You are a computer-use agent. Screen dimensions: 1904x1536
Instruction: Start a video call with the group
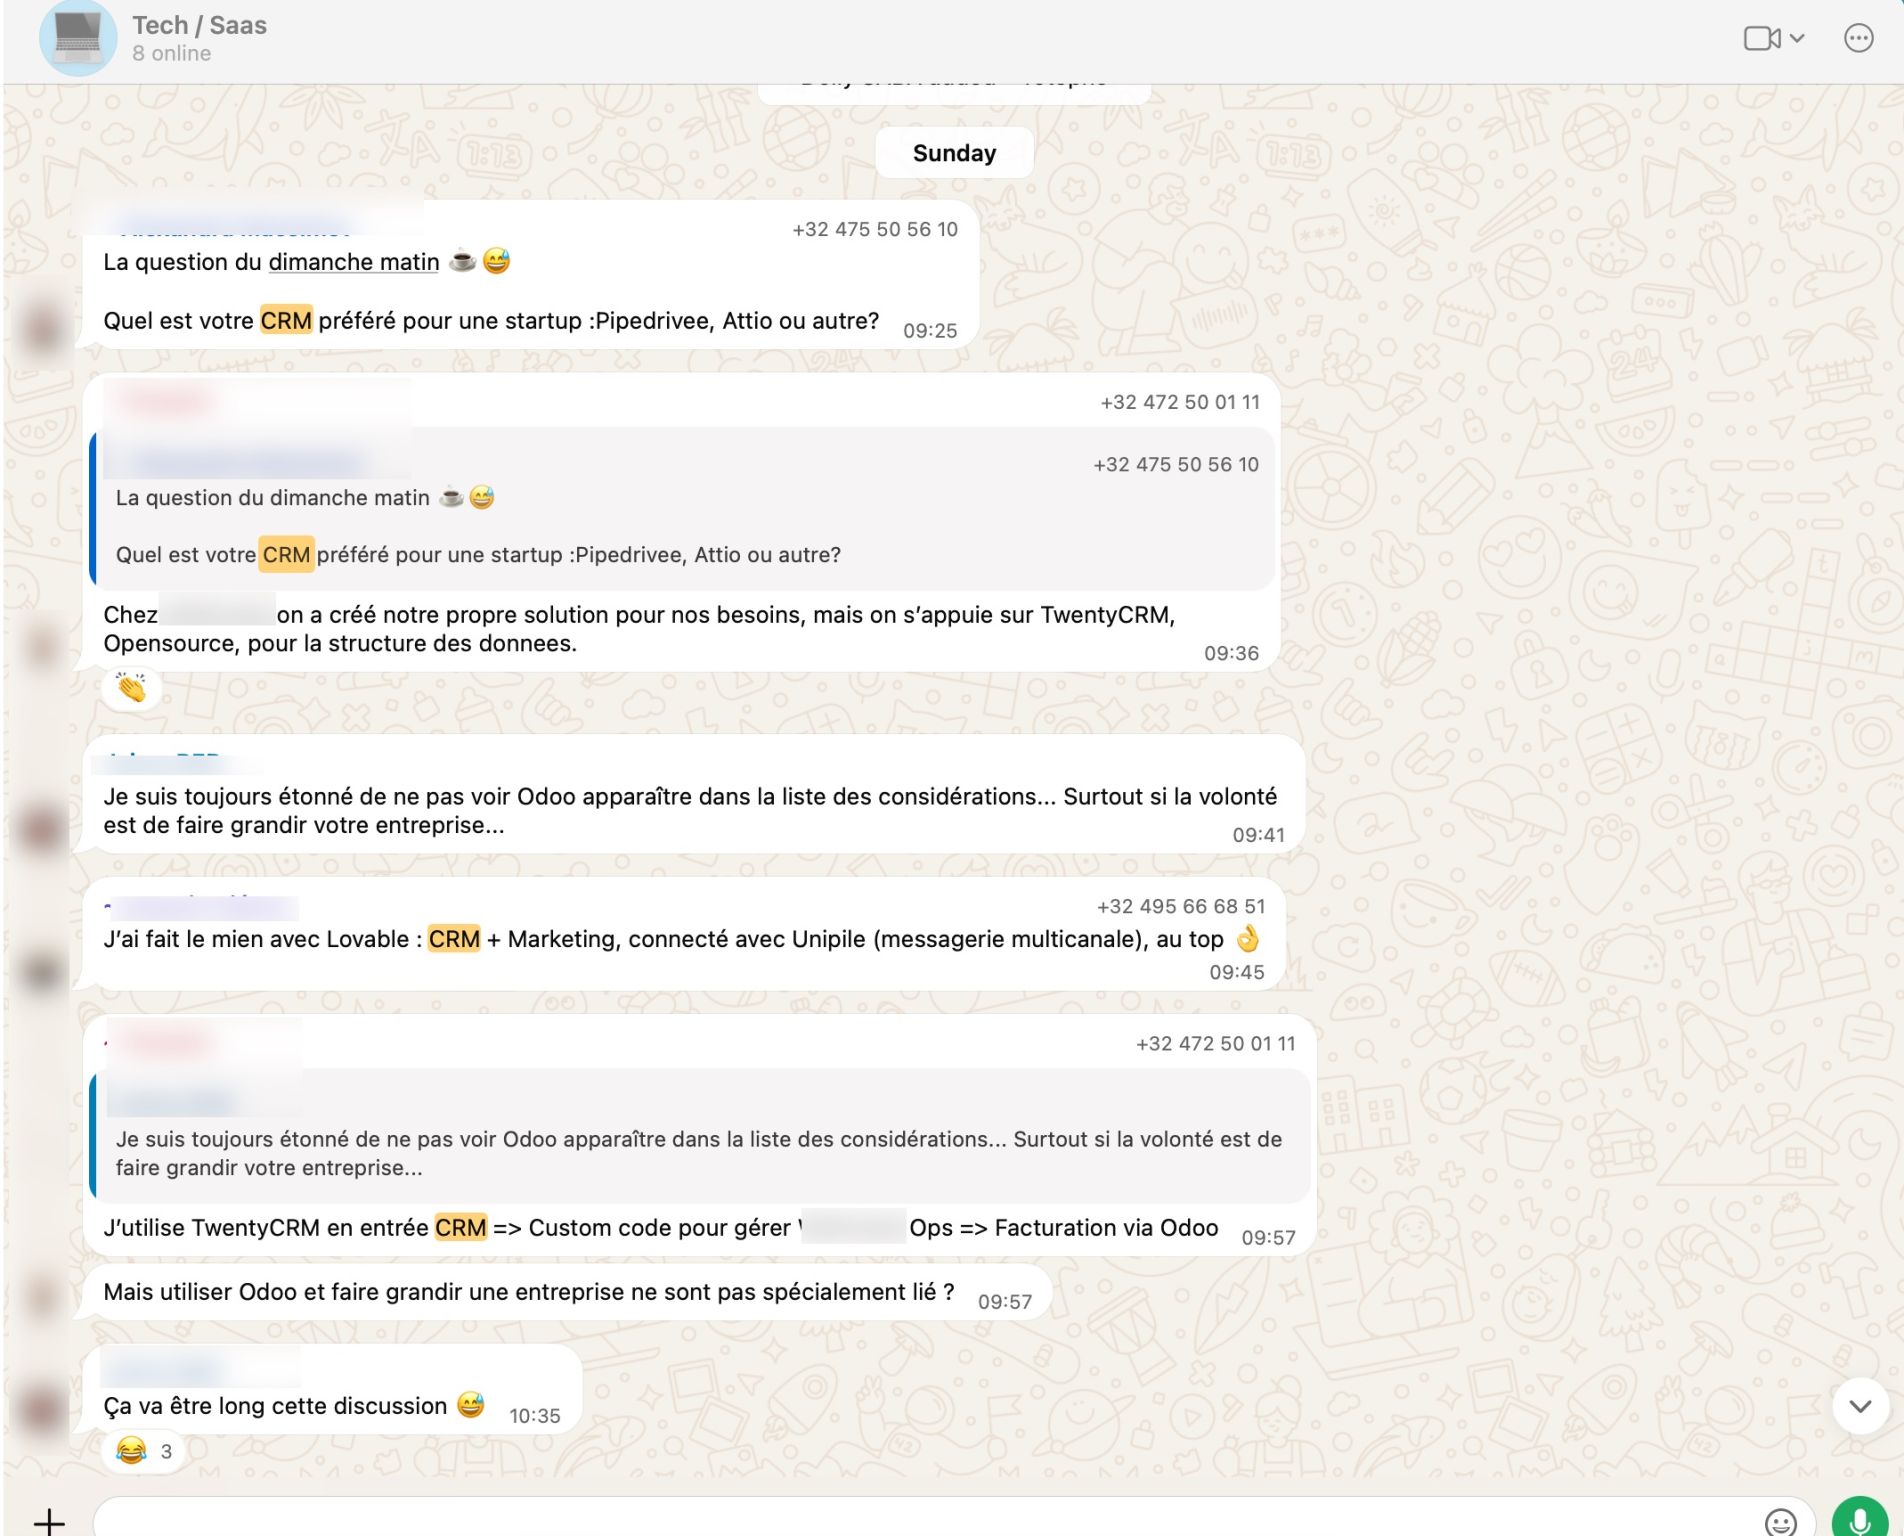[1762, 38]
